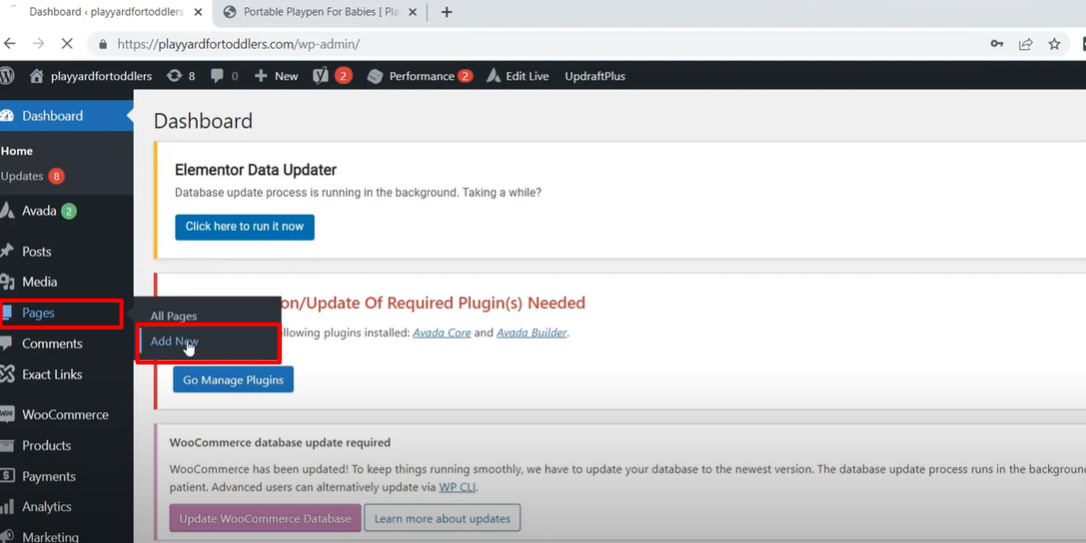Click the Go Manage Plugins button

233,380
